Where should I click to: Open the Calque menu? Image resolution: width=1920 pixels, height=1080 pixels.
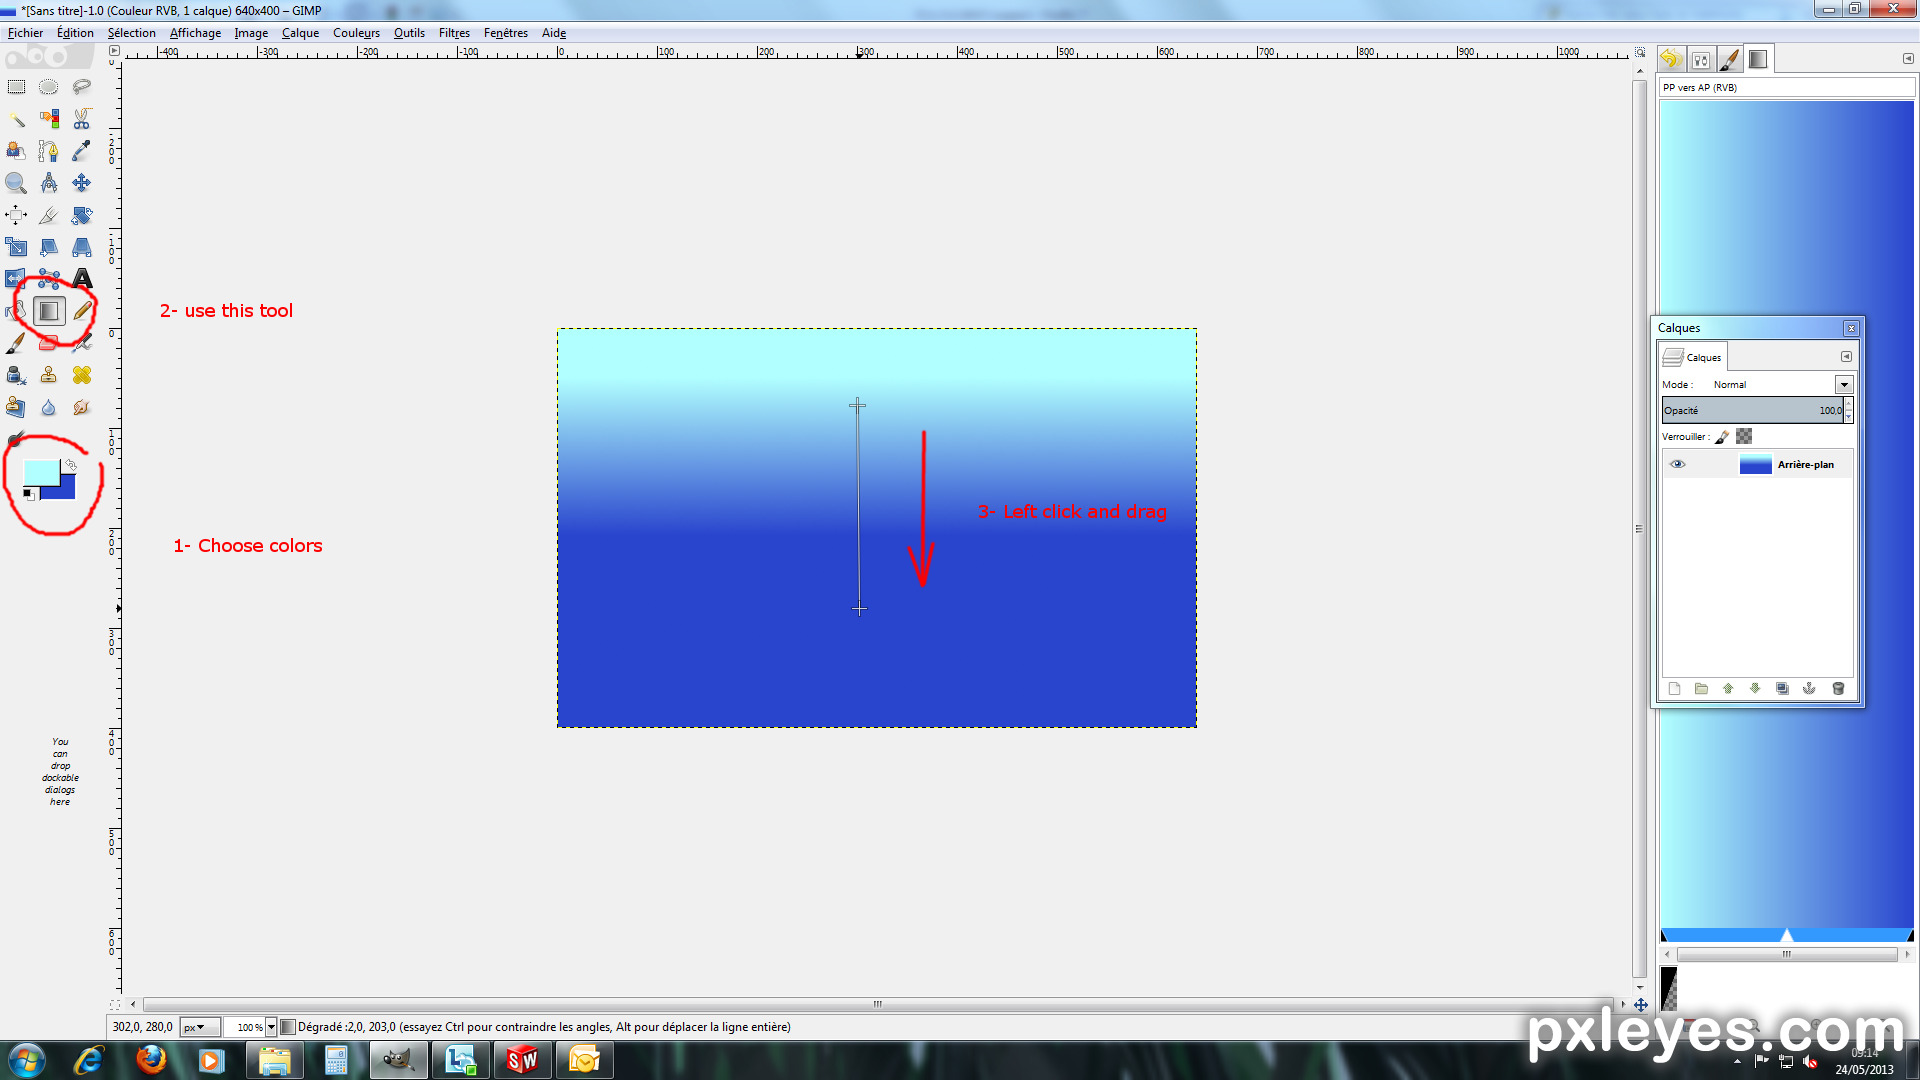[x=300, y=33]
